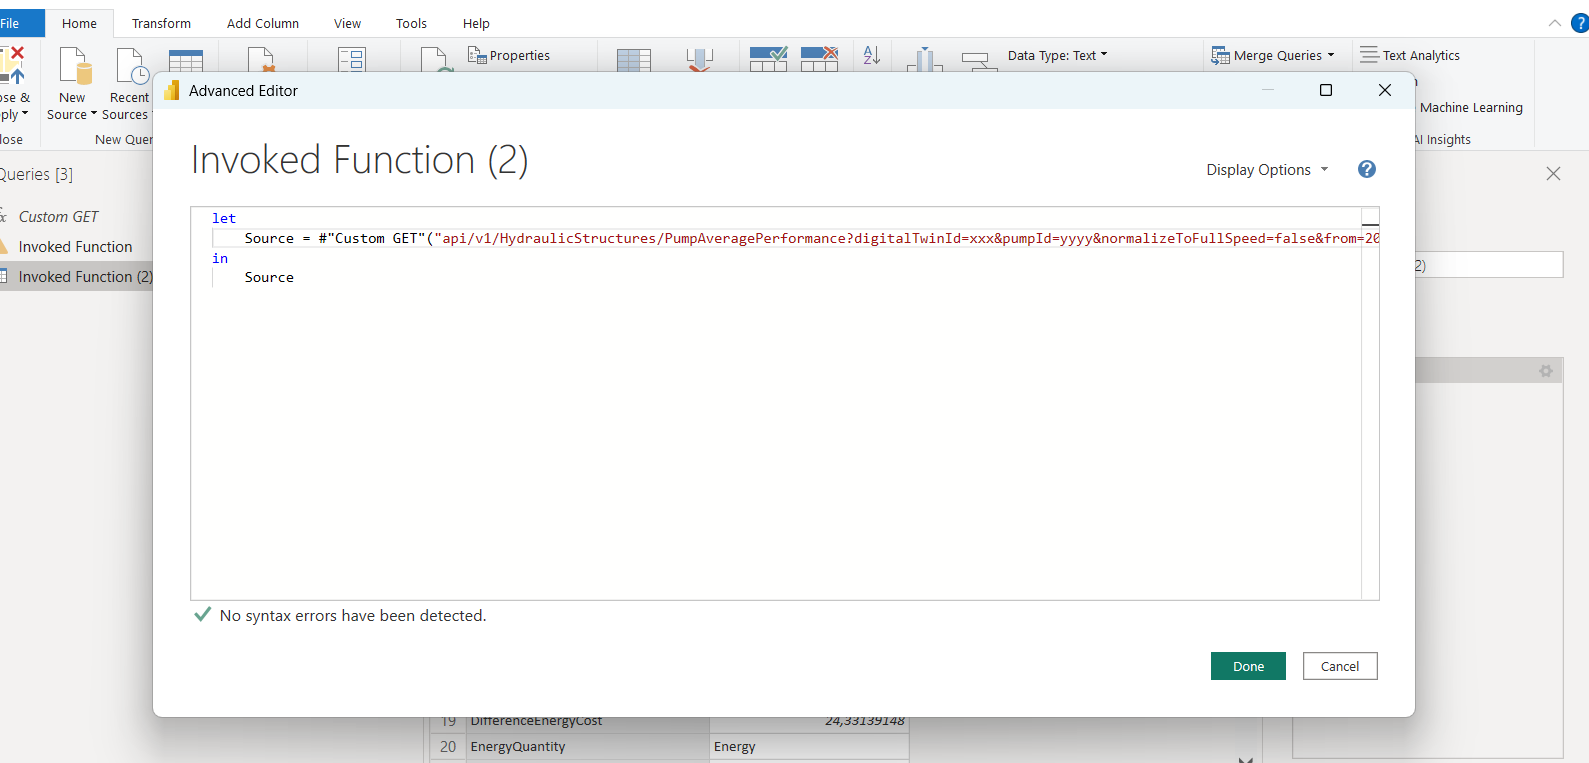The height and width of the screenshot is (763, 1589).
Task: Click the query Name field in Query Settings
Action: (x=1489, y=265)
